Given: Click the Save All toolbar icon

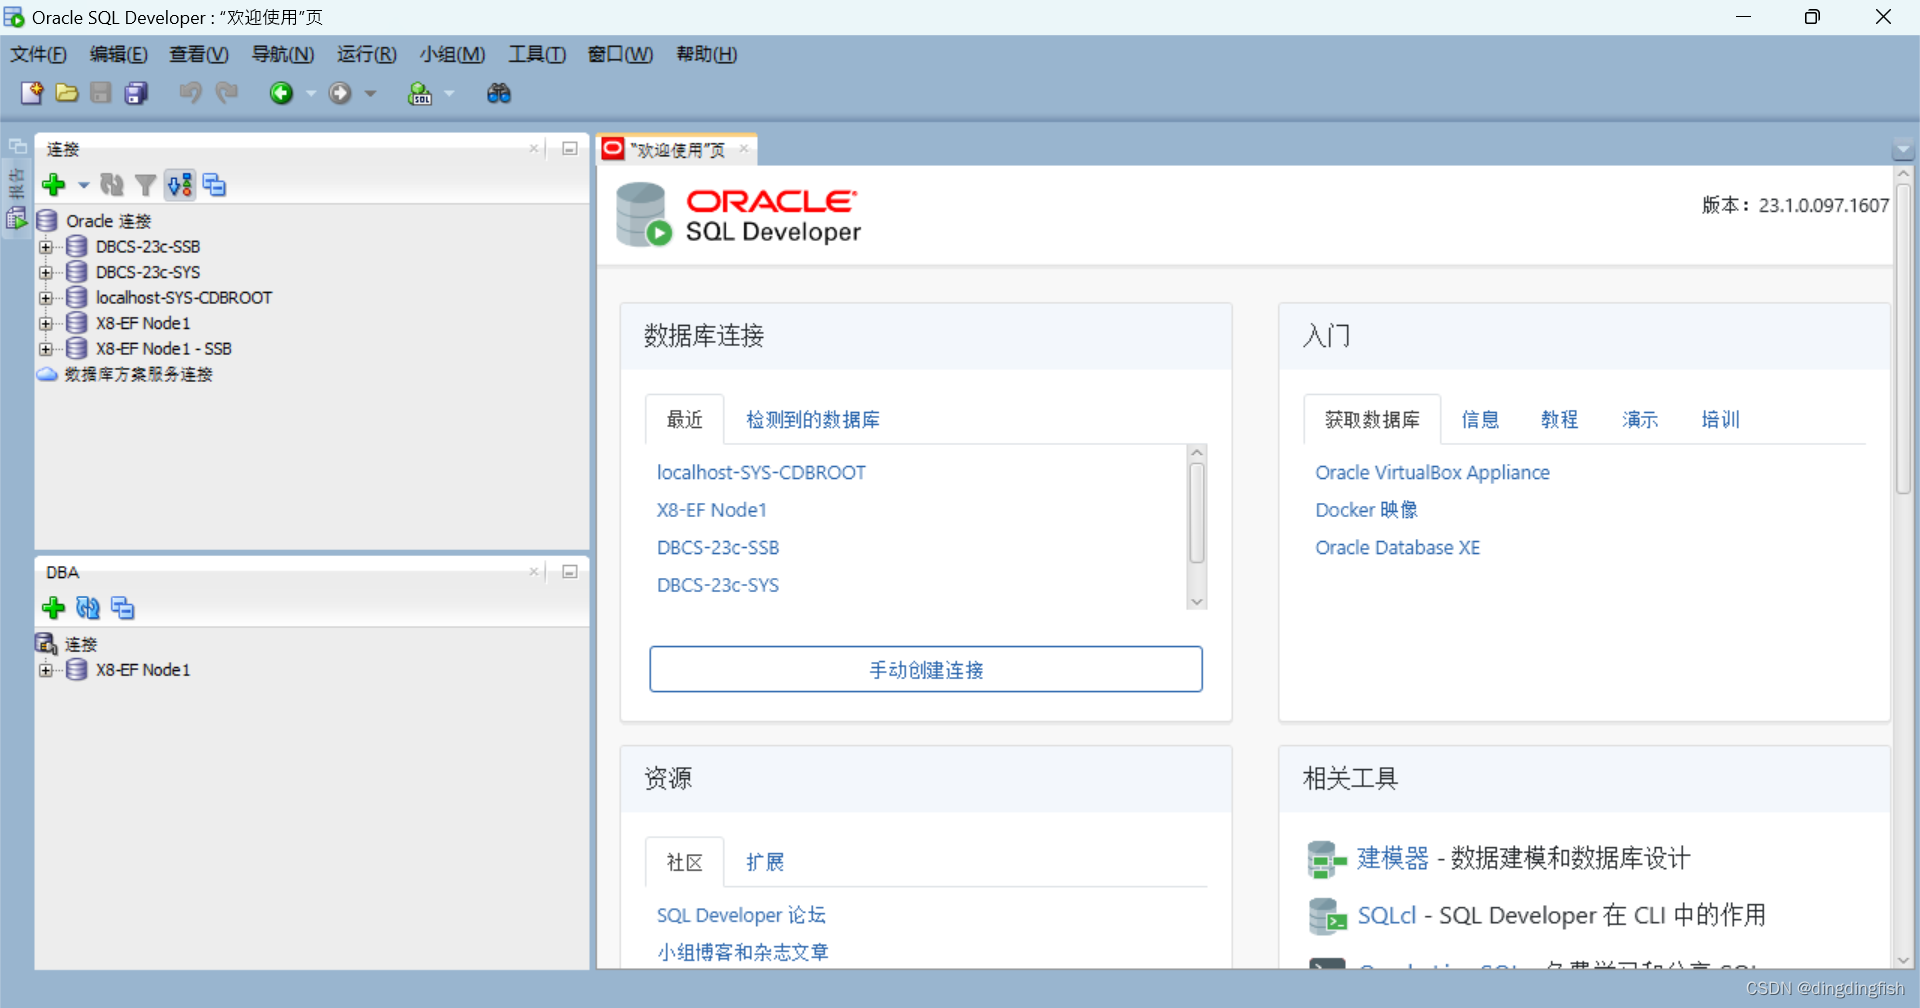Looking at the screenshot, I should (x=136, y=93).
